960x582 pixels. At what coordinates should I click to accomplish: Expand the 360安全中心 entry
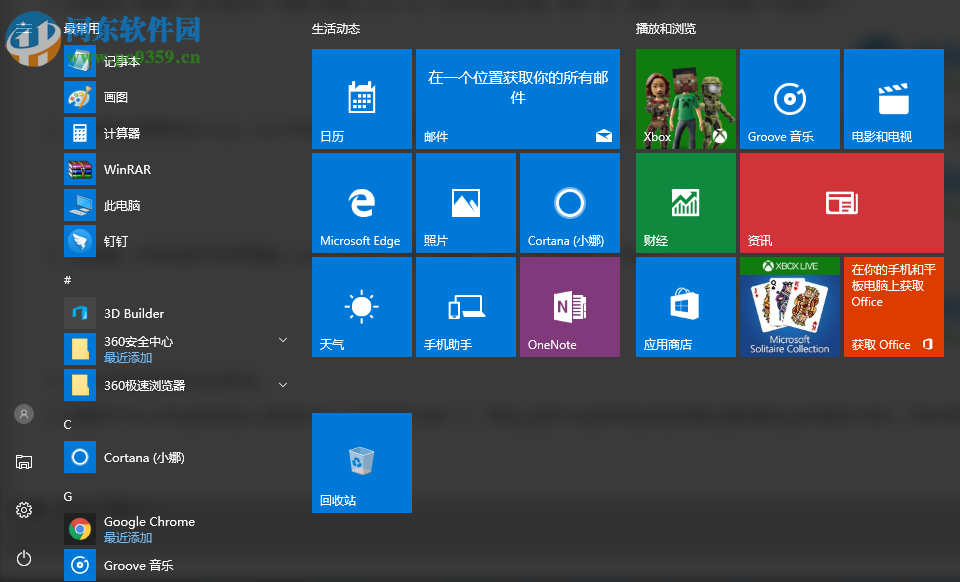pyautogui.click(x=283, y=339)
